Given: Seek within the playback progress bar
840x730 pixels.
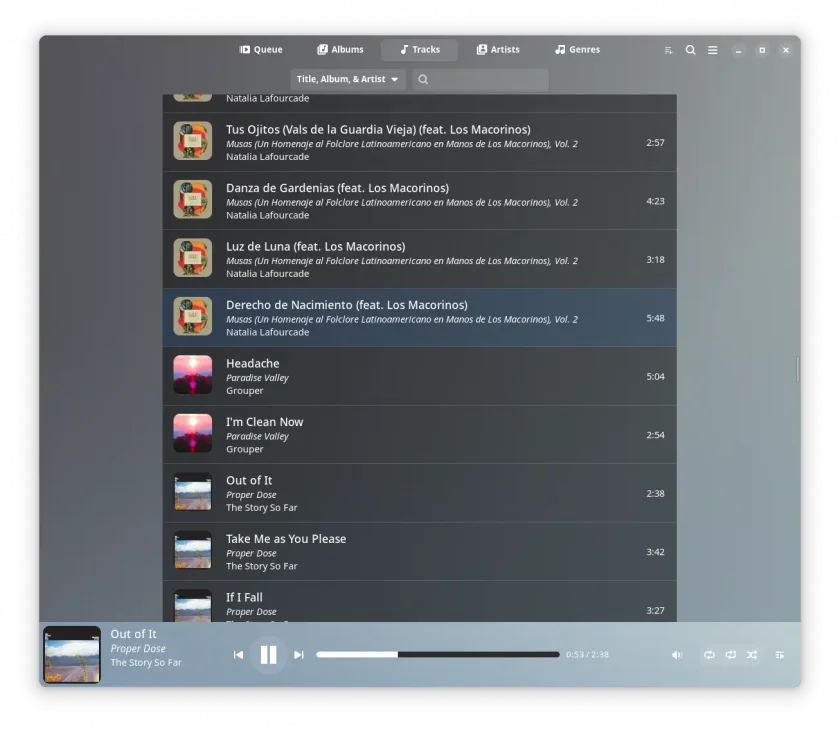Looking at the screenshot, I should 438,654.
